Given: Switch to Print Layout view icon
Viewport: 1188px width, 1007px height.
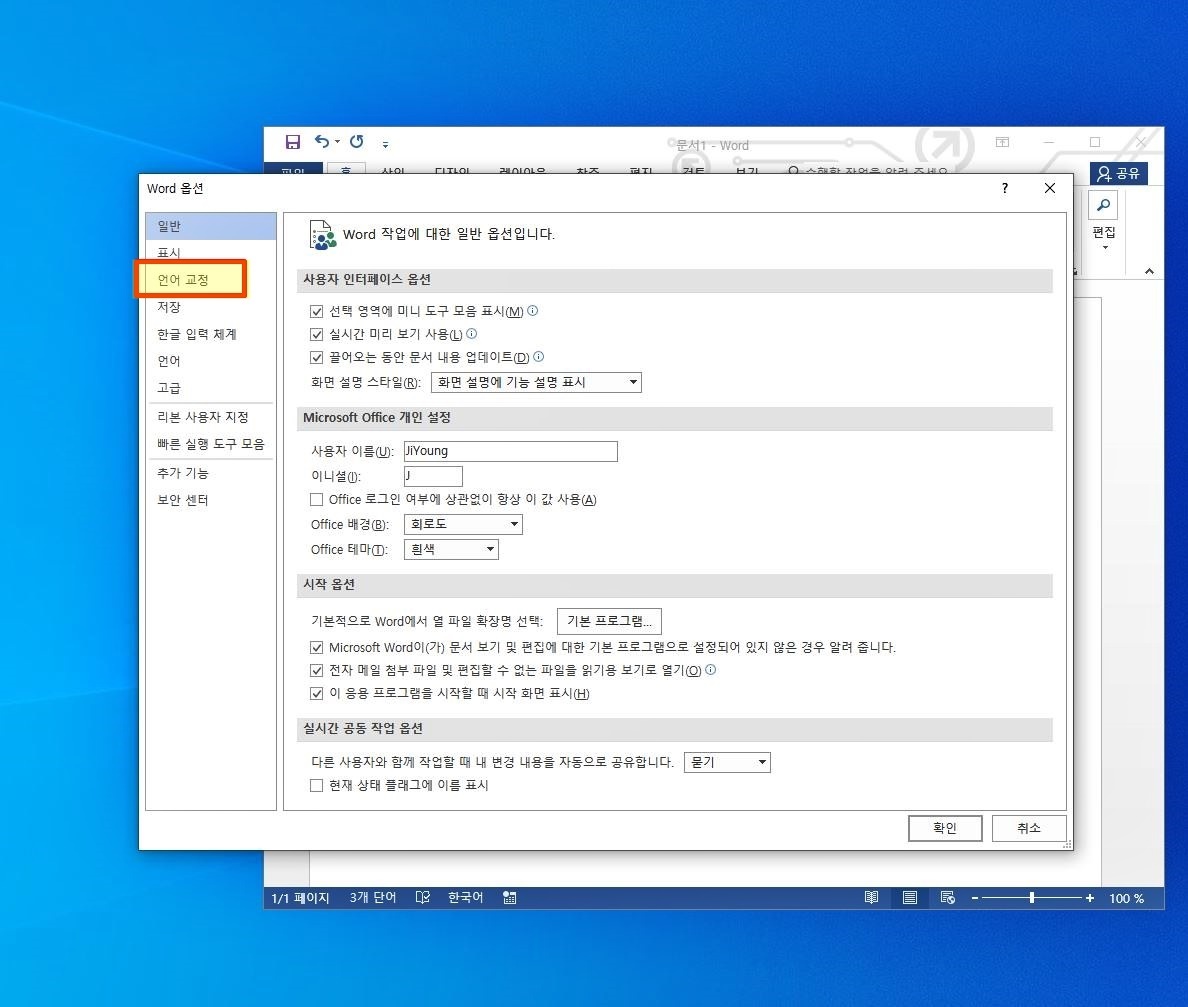Looking at the screenshot, I should point(910,898).
